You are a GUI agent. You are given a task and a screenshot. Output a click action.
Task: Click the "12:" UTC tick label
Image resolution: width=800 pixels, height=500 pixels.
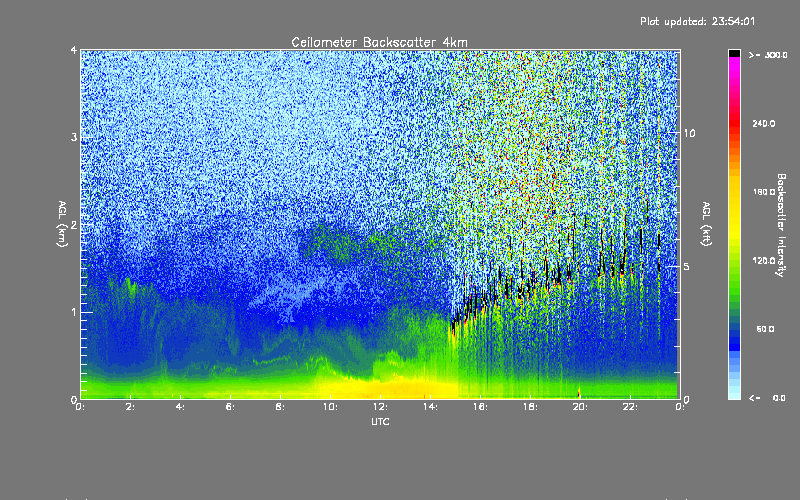pos(380,407)
